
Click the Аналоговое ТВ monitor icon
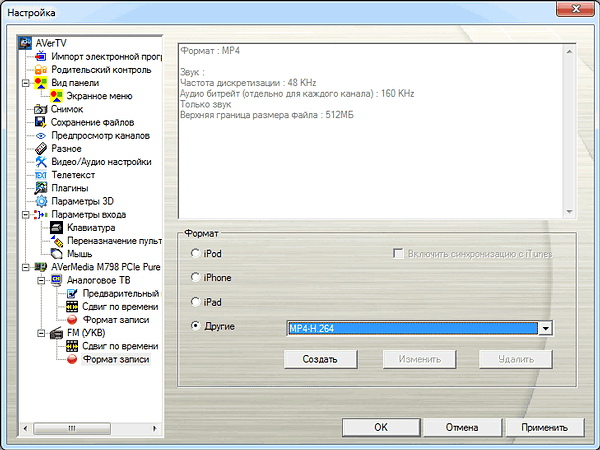56,280
